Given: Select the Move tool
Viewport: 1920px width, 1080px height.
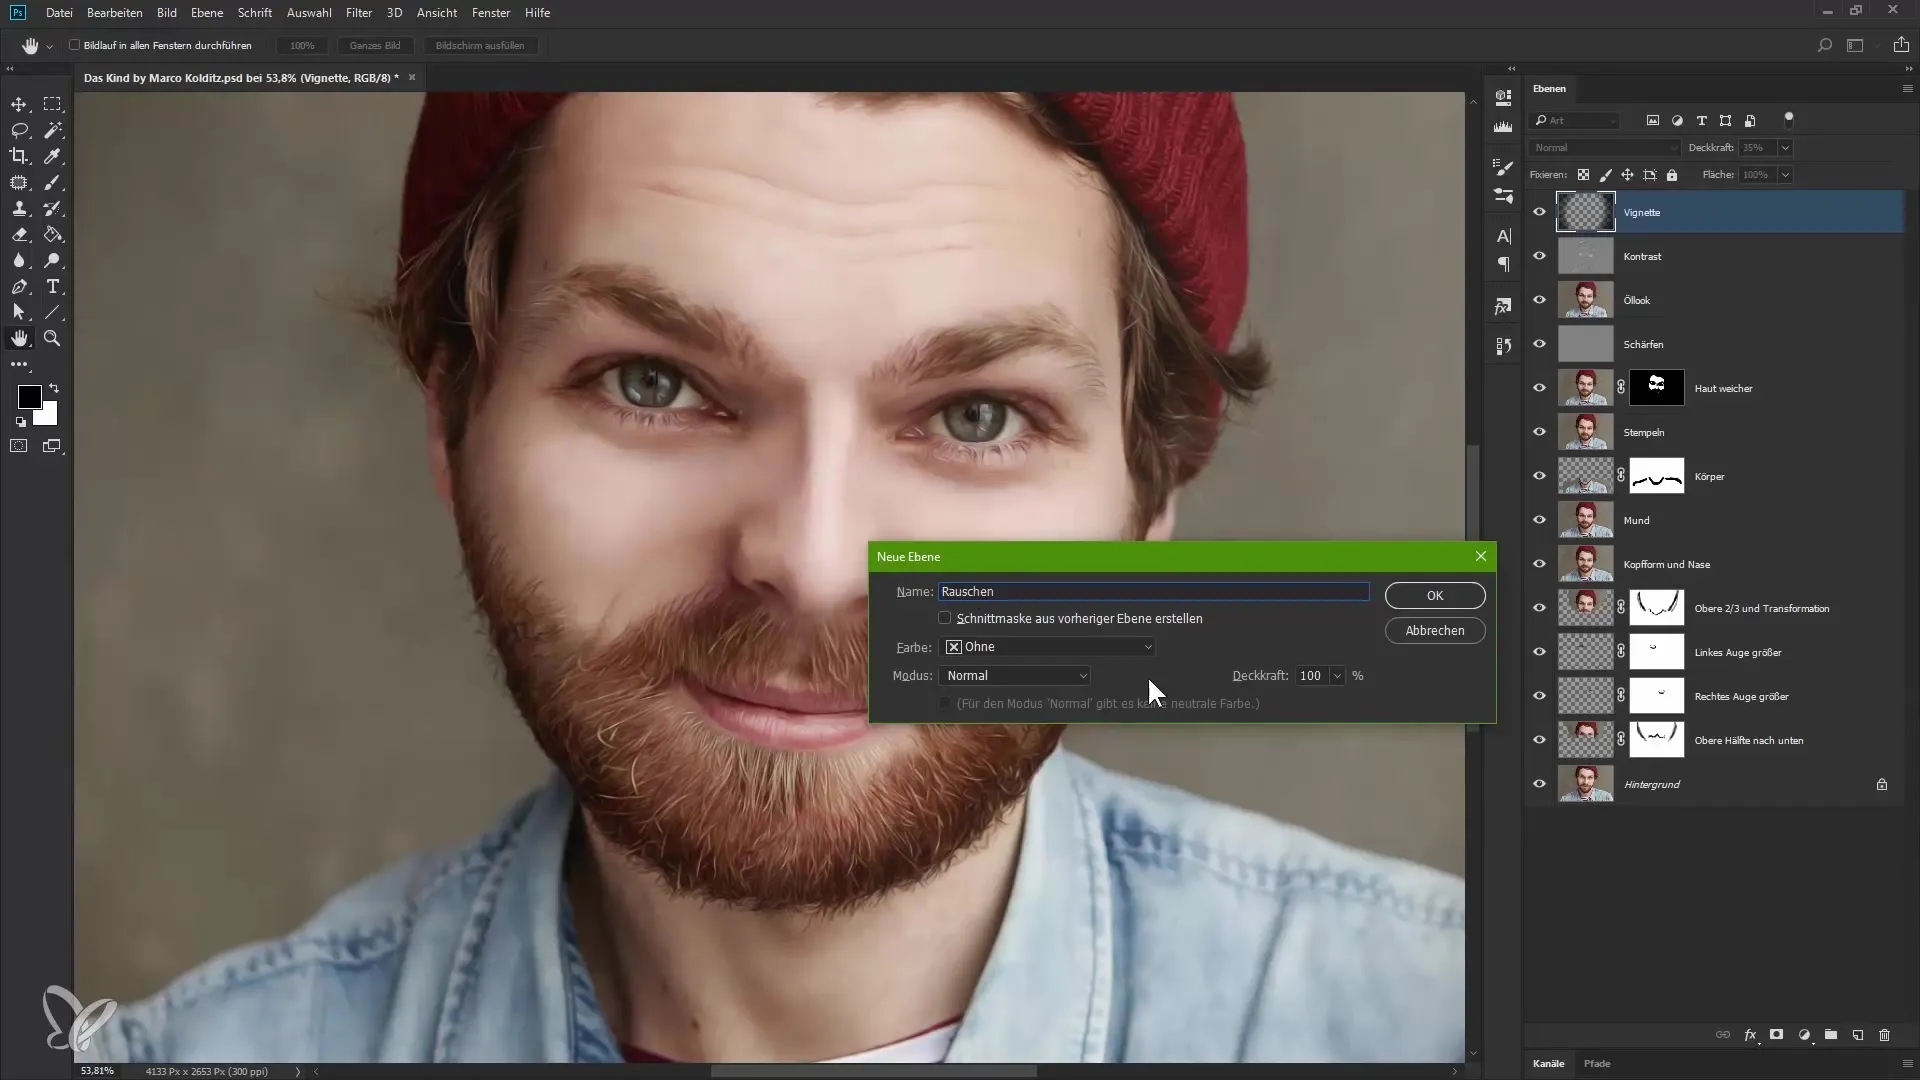Looking at the screenshot, I should click(19, 104).
